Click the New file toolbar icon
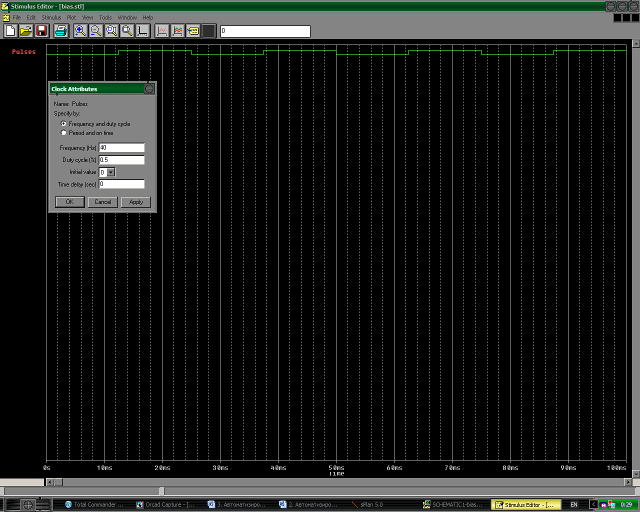Viewport: 640px width, 512px height. 10,31
